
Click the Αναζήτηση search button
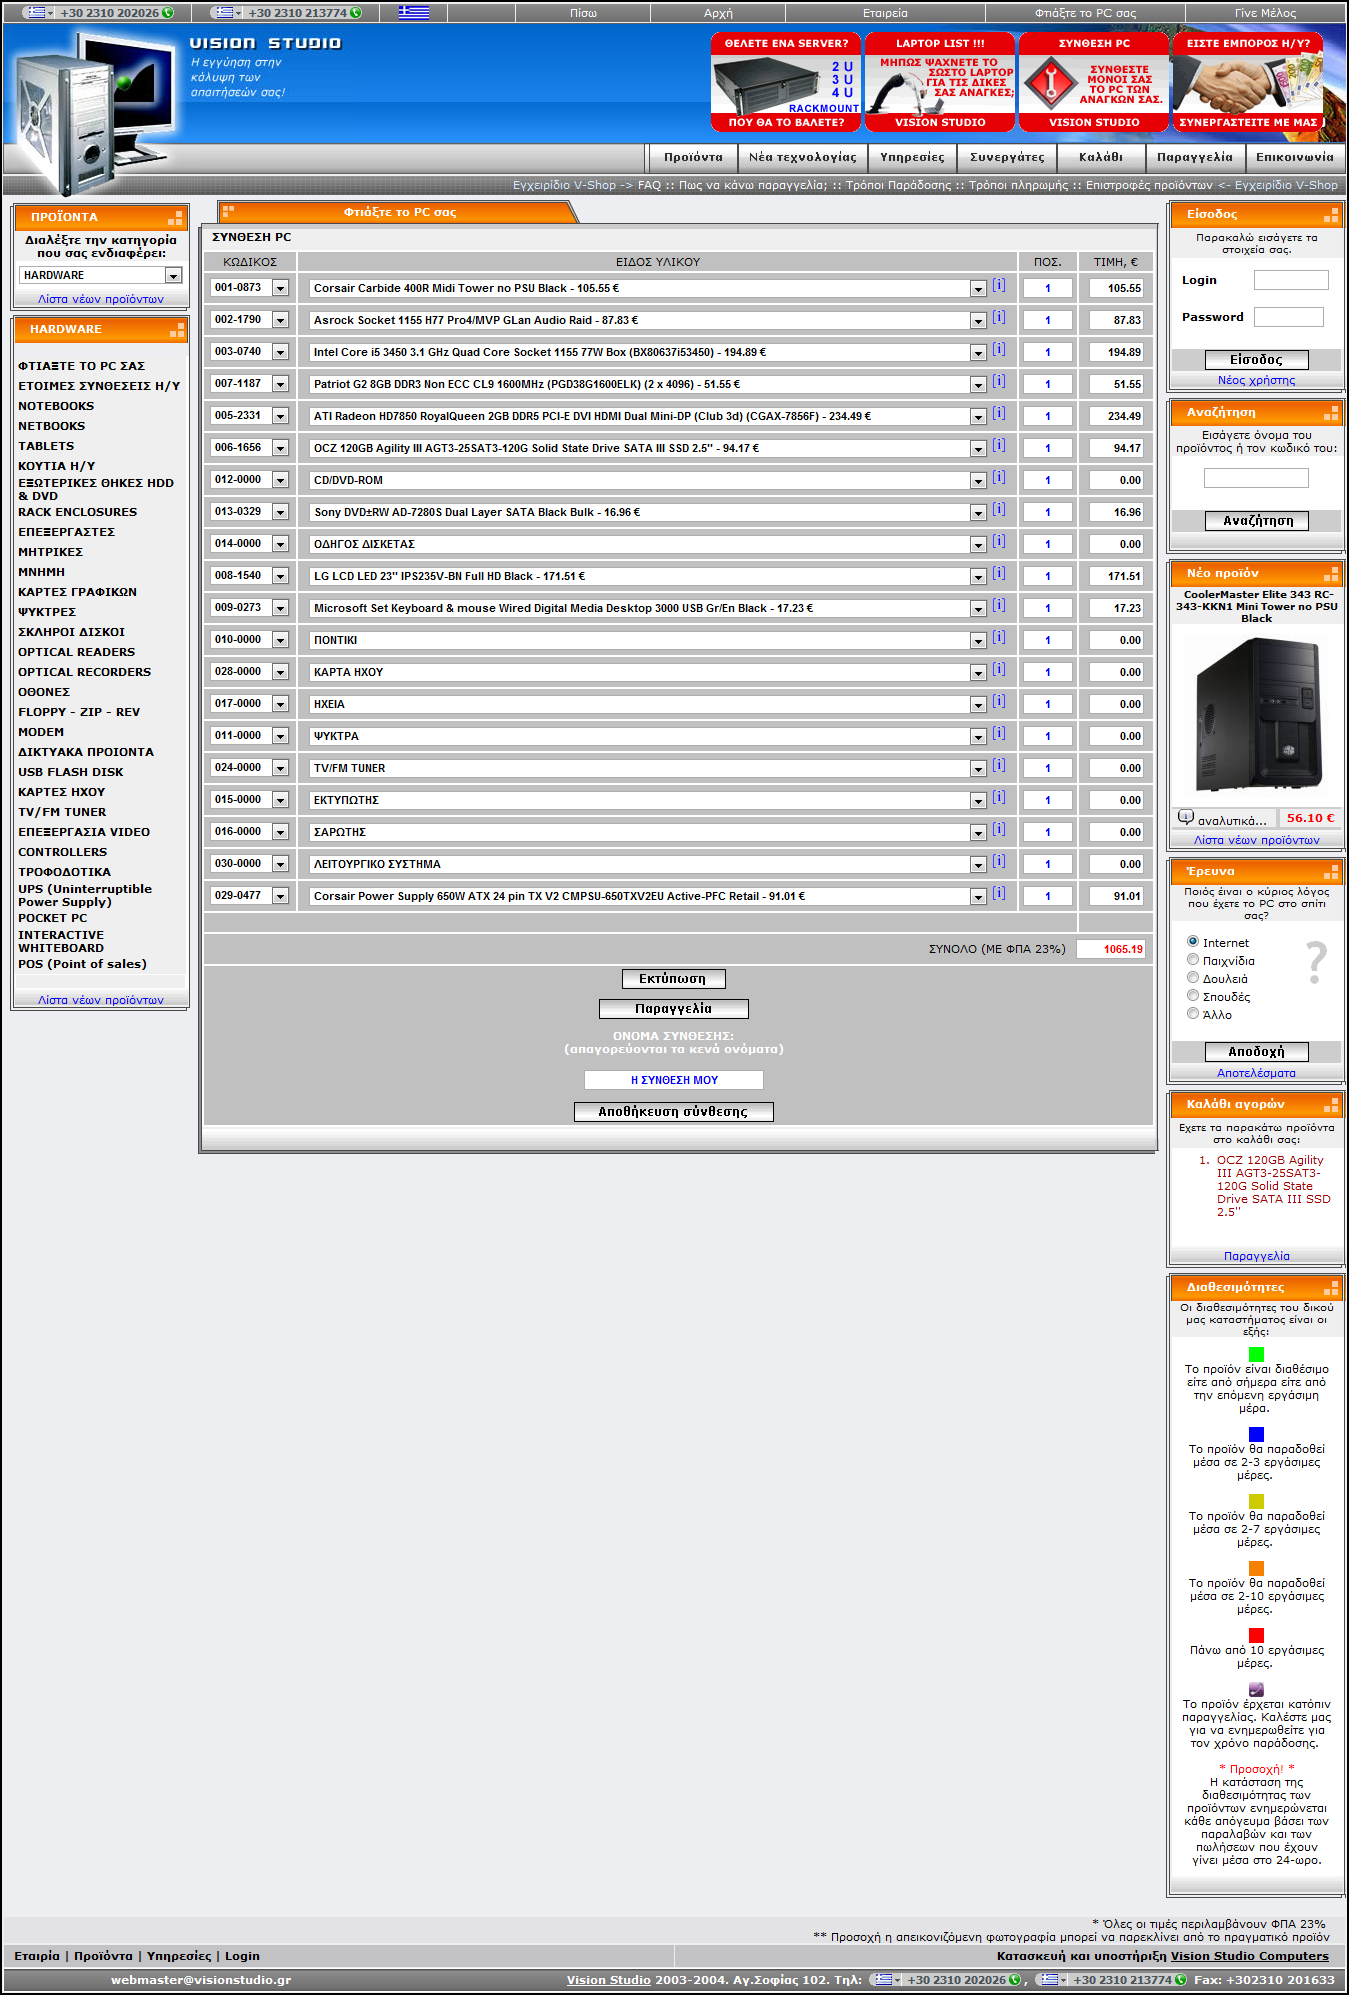tap(1256, 521)
